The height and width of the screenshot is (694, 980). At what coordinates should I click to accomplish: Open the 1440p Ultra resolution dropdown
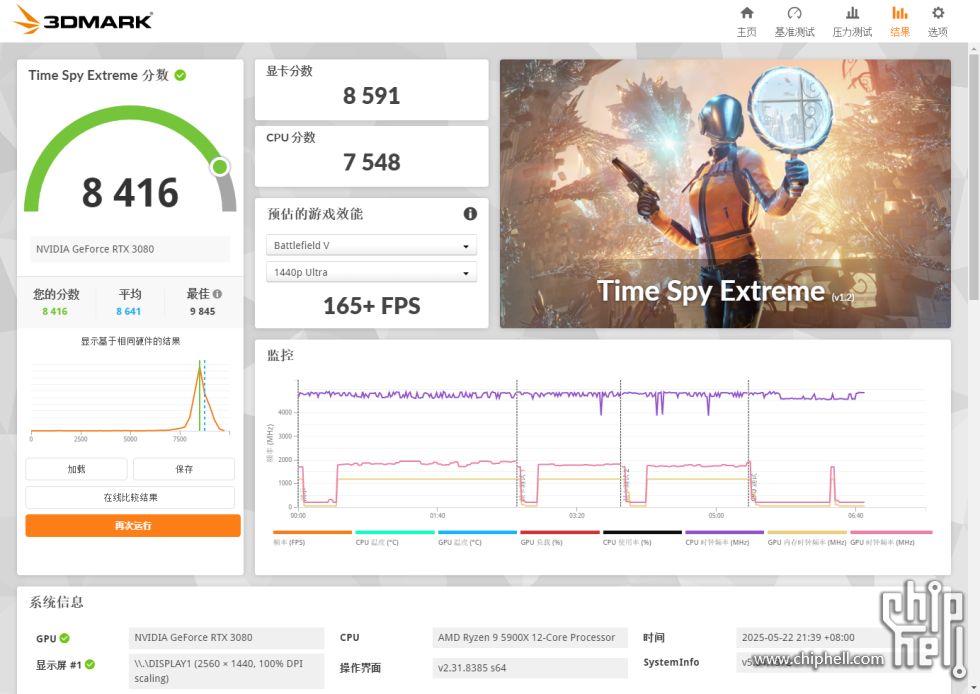click(x=371, y=272)
